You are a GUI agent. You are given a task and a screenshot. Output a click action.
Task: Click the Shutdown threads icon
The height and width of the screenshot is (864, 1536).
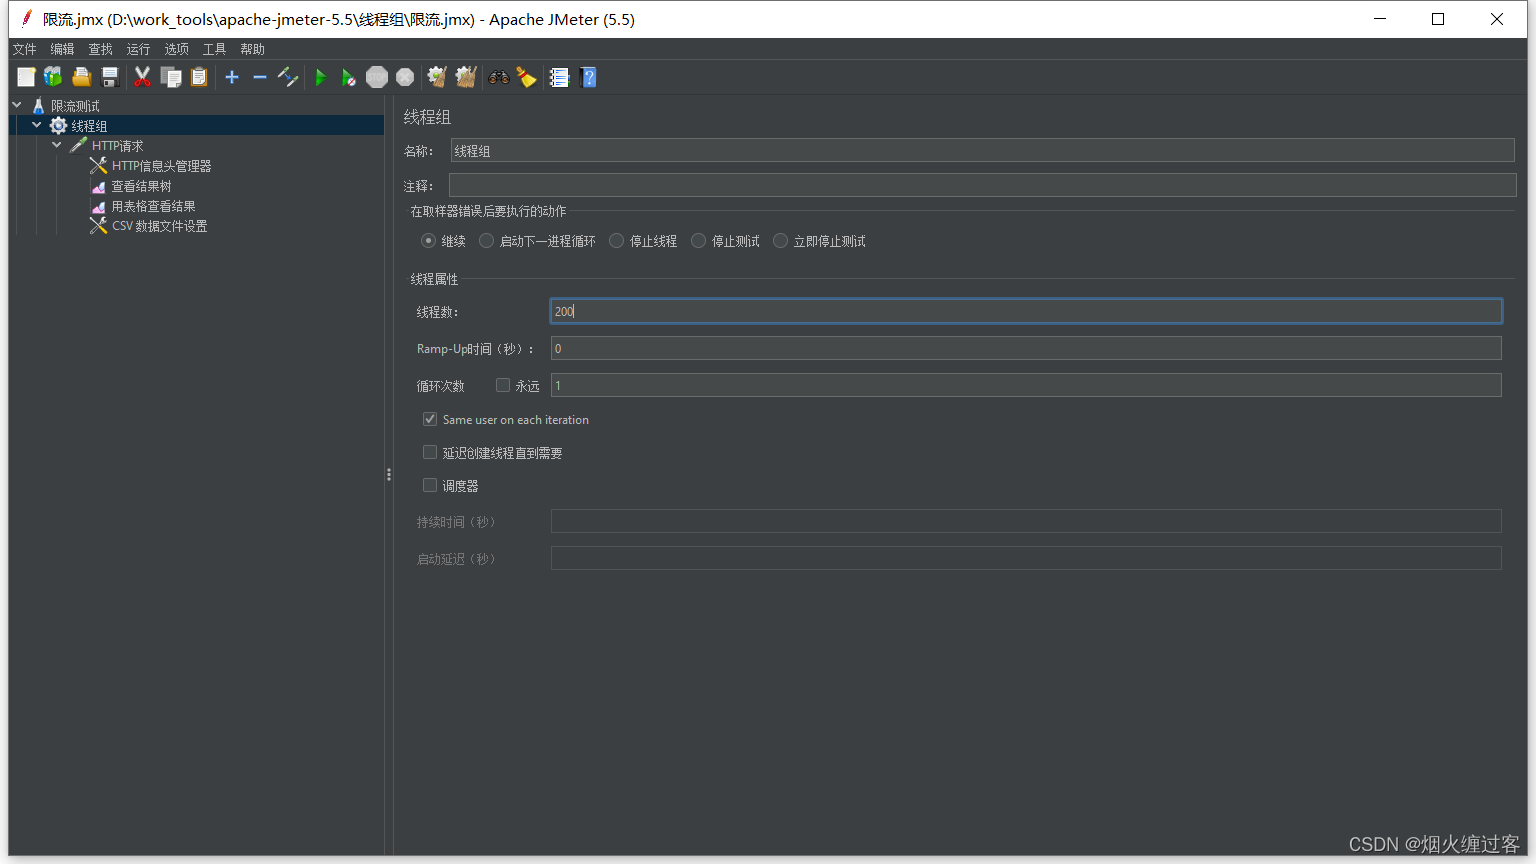click(405, 77)
